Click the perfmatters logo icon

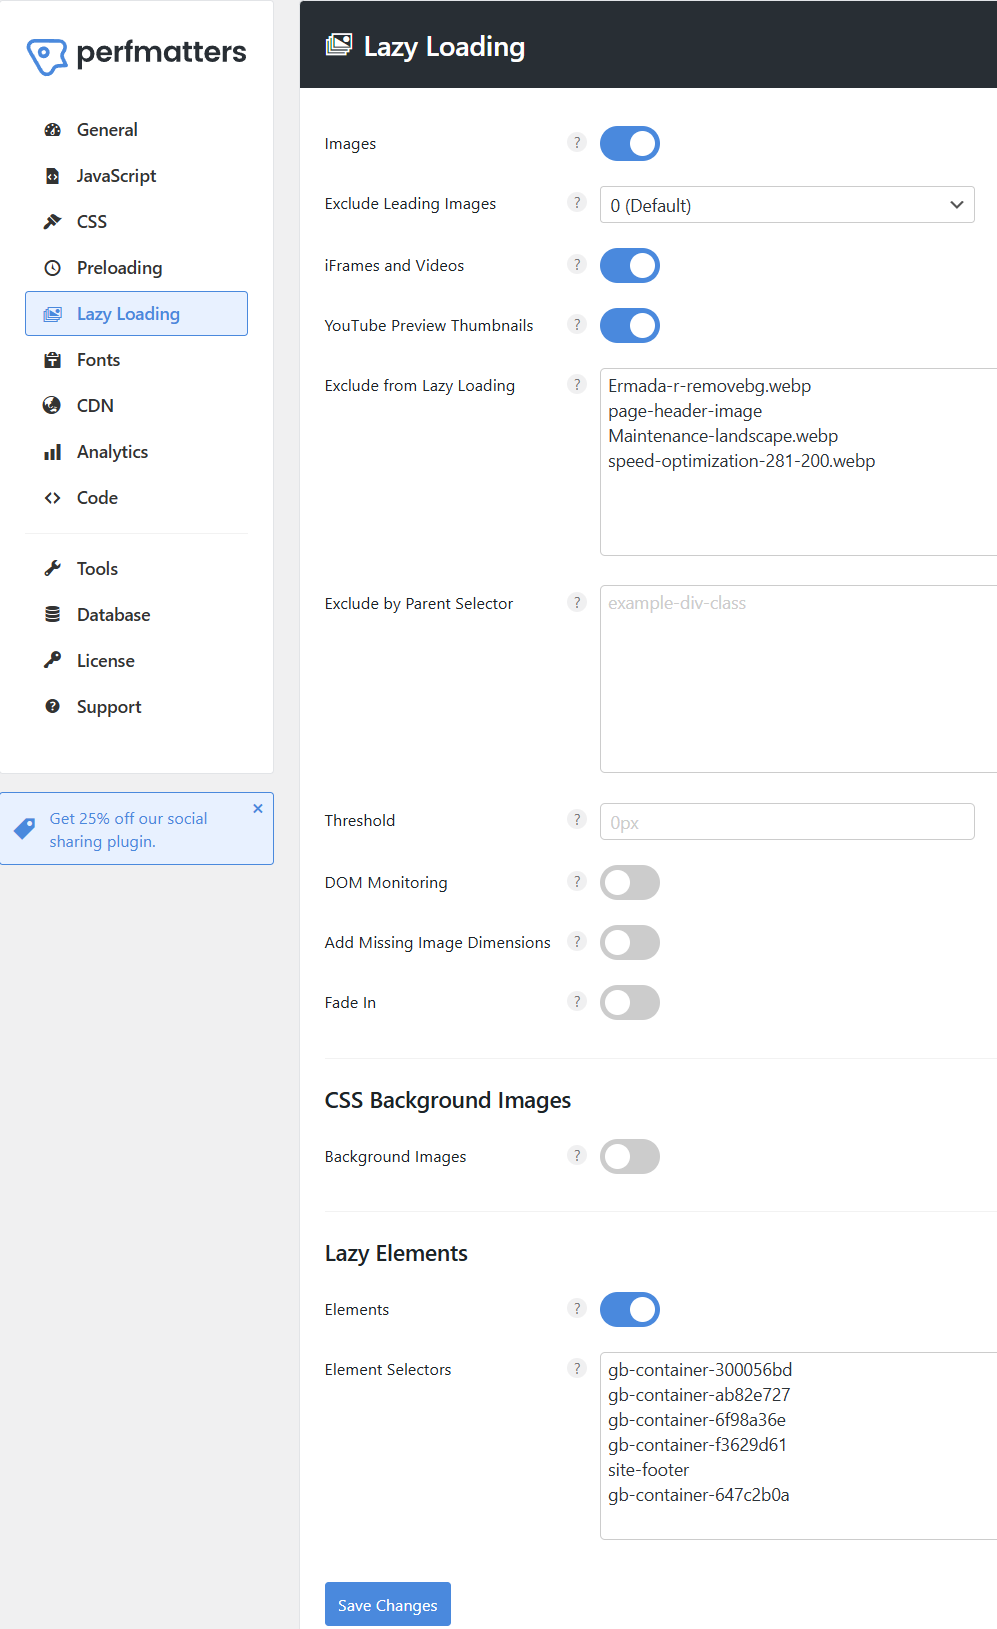[x=47, y=57]
